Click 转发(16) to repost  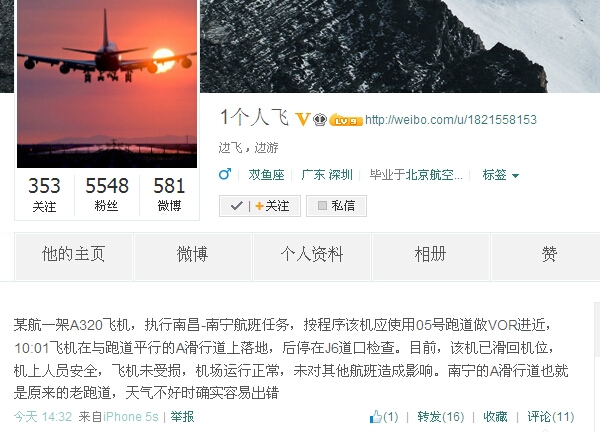coord(441,416)
